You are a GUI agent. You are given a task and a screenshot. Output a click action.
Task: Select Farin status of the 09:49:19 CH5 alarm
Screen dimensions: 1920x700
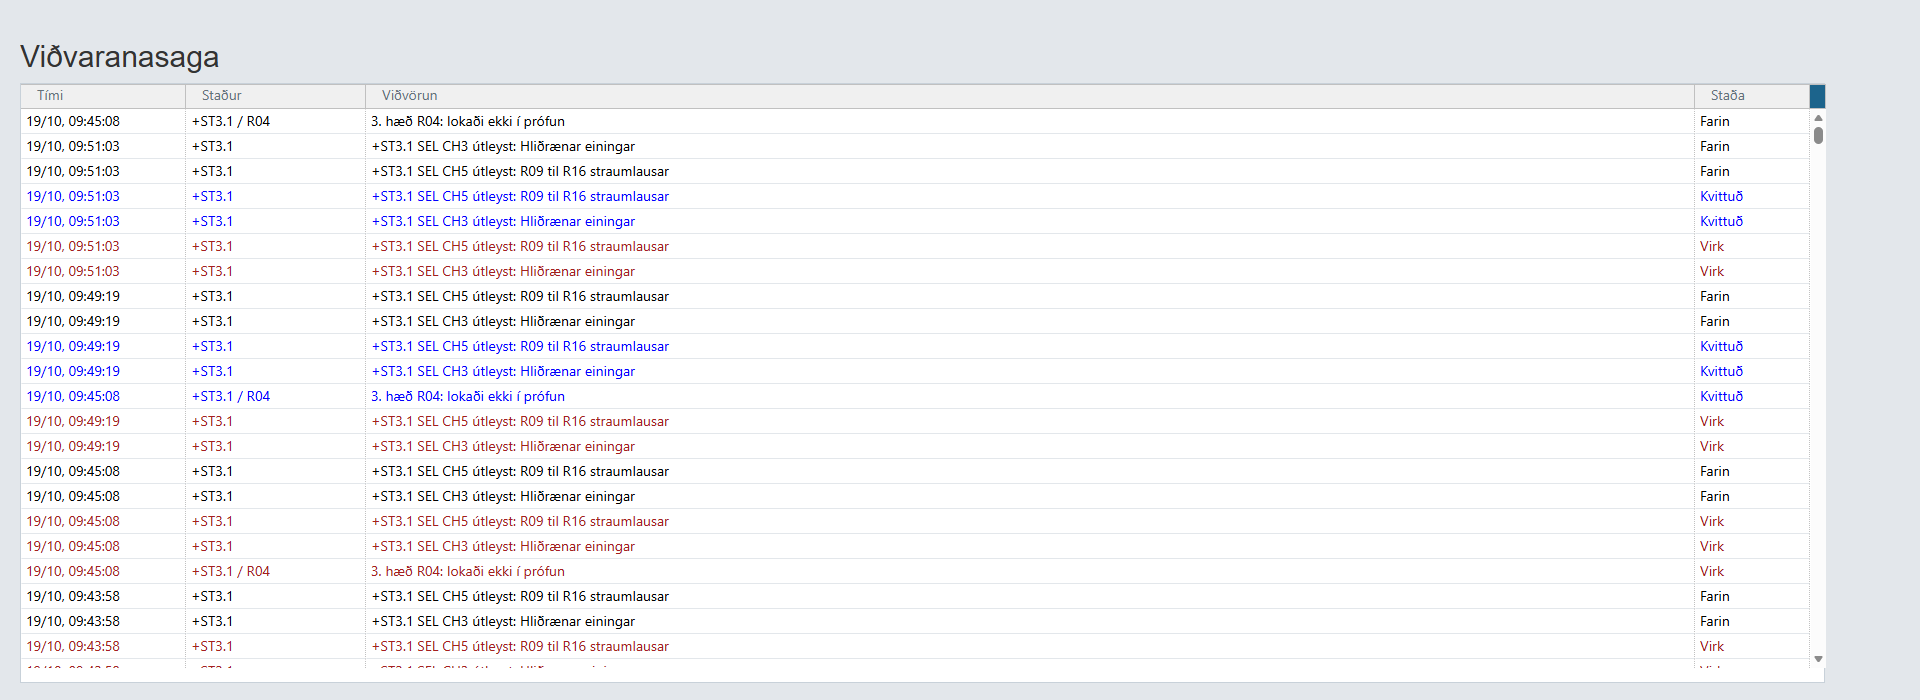pyautogui.click(x=1715, y=296)
